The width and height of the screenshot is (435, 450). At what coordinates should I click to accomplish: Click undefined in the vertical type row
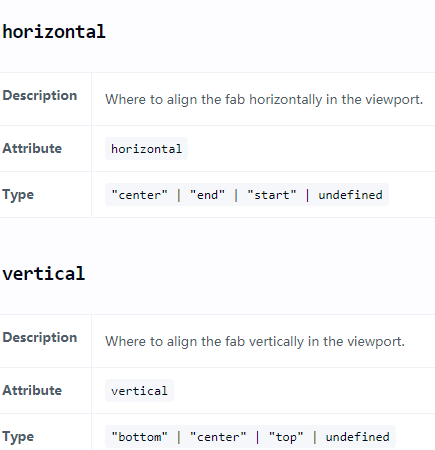click(357, 437)
